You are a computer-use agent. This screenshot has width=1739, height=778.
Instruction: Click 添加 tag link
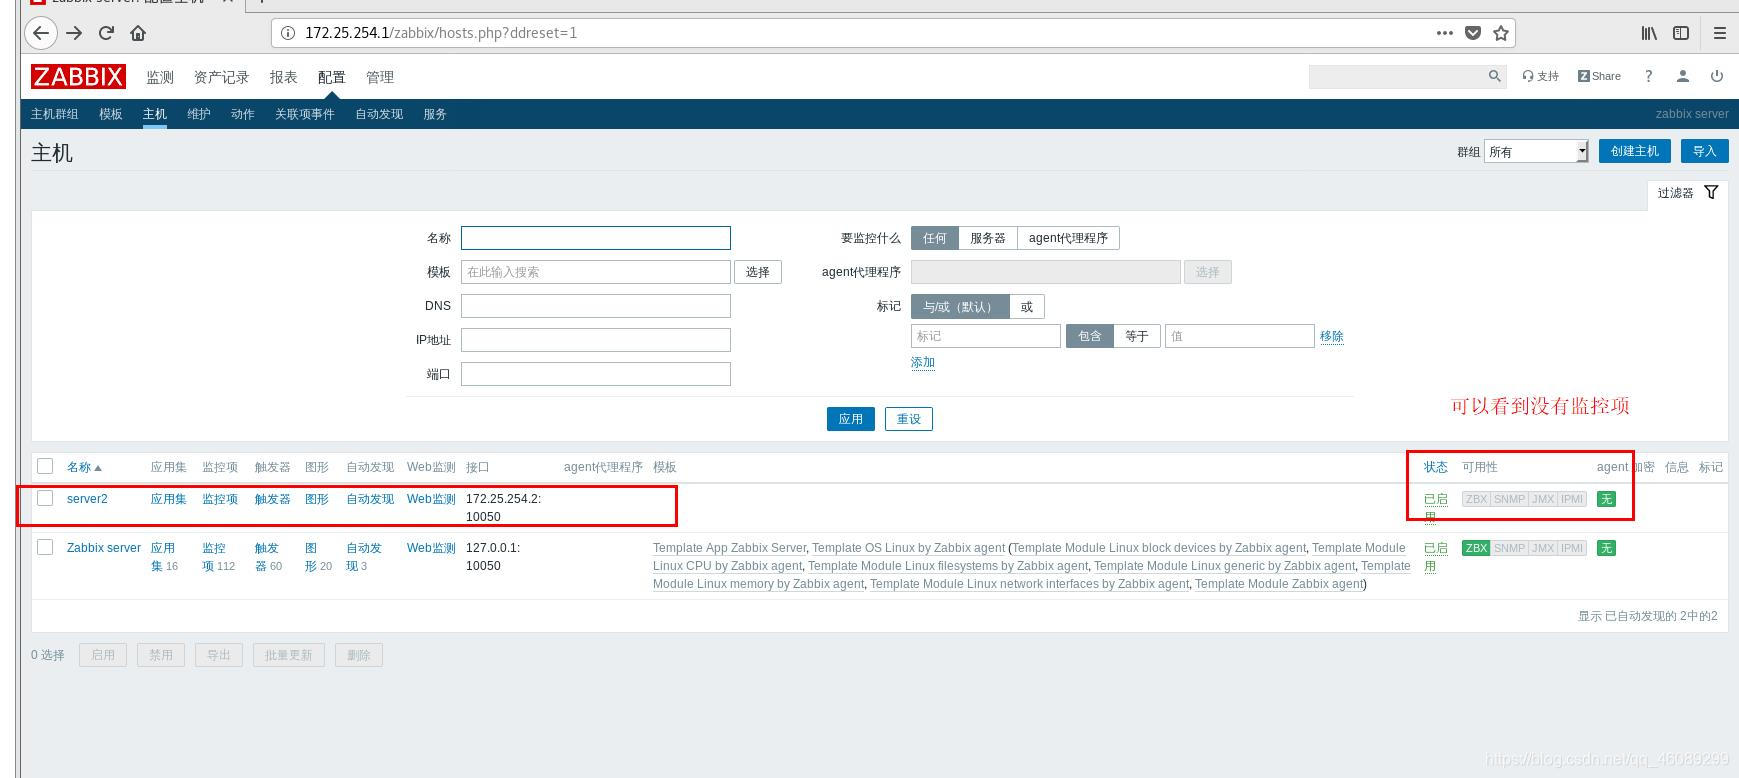[x=923, y=363]
